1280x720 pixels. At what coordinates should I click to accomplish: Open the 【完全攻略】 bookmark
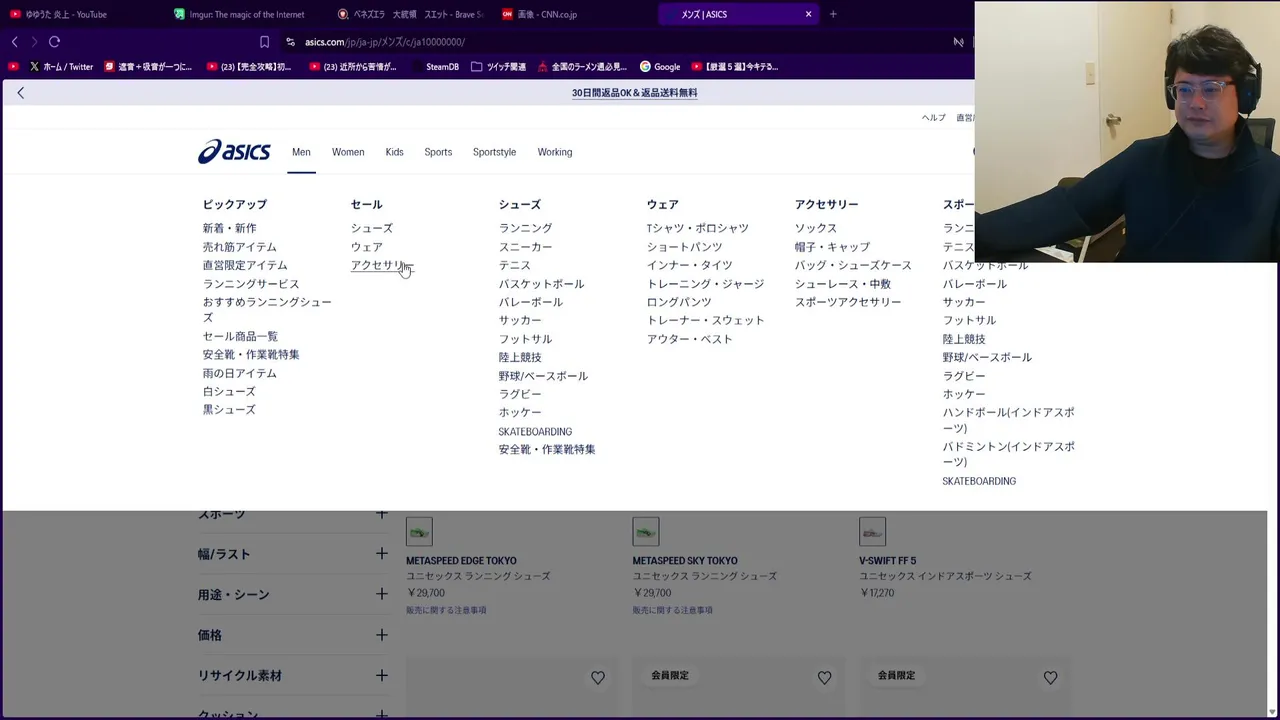(x=249, y=67)
